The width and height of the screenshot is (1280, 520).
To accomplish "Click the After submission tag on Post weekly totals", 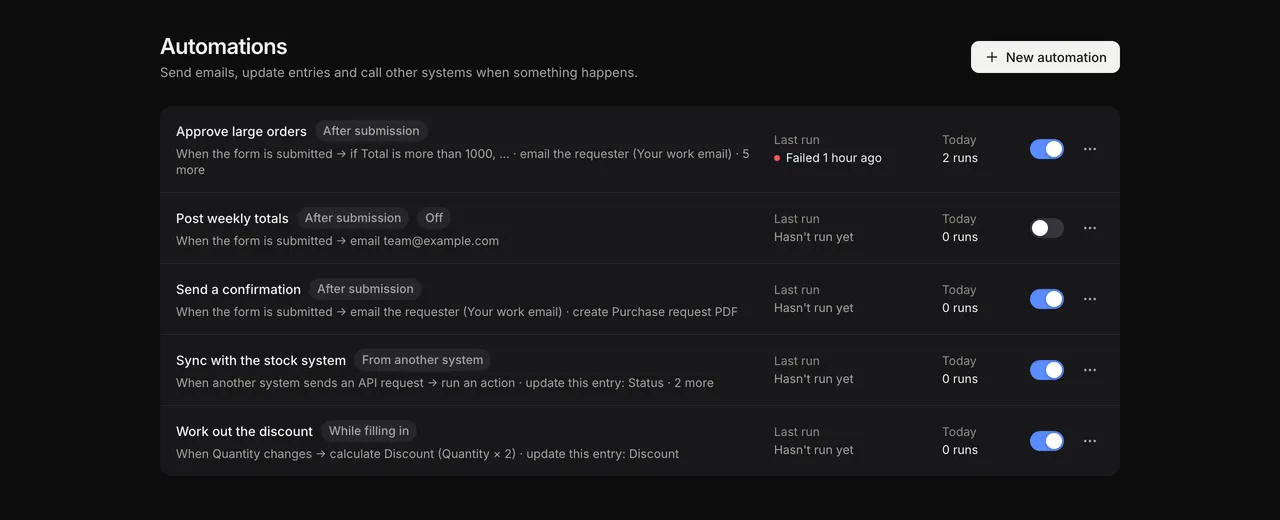I will (x=353, y=218).
